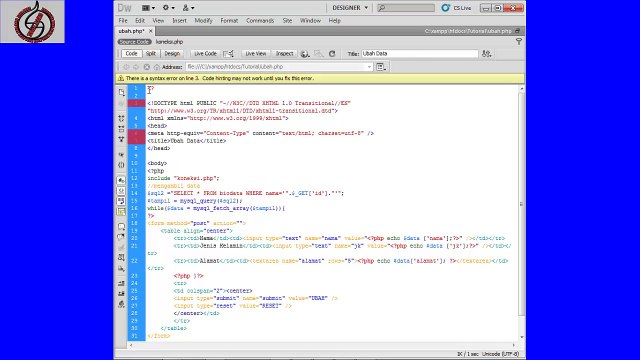This screenshot has width=640, height=360.
Task: Click the Select Parent Tag icon
Action: (121, 155)
